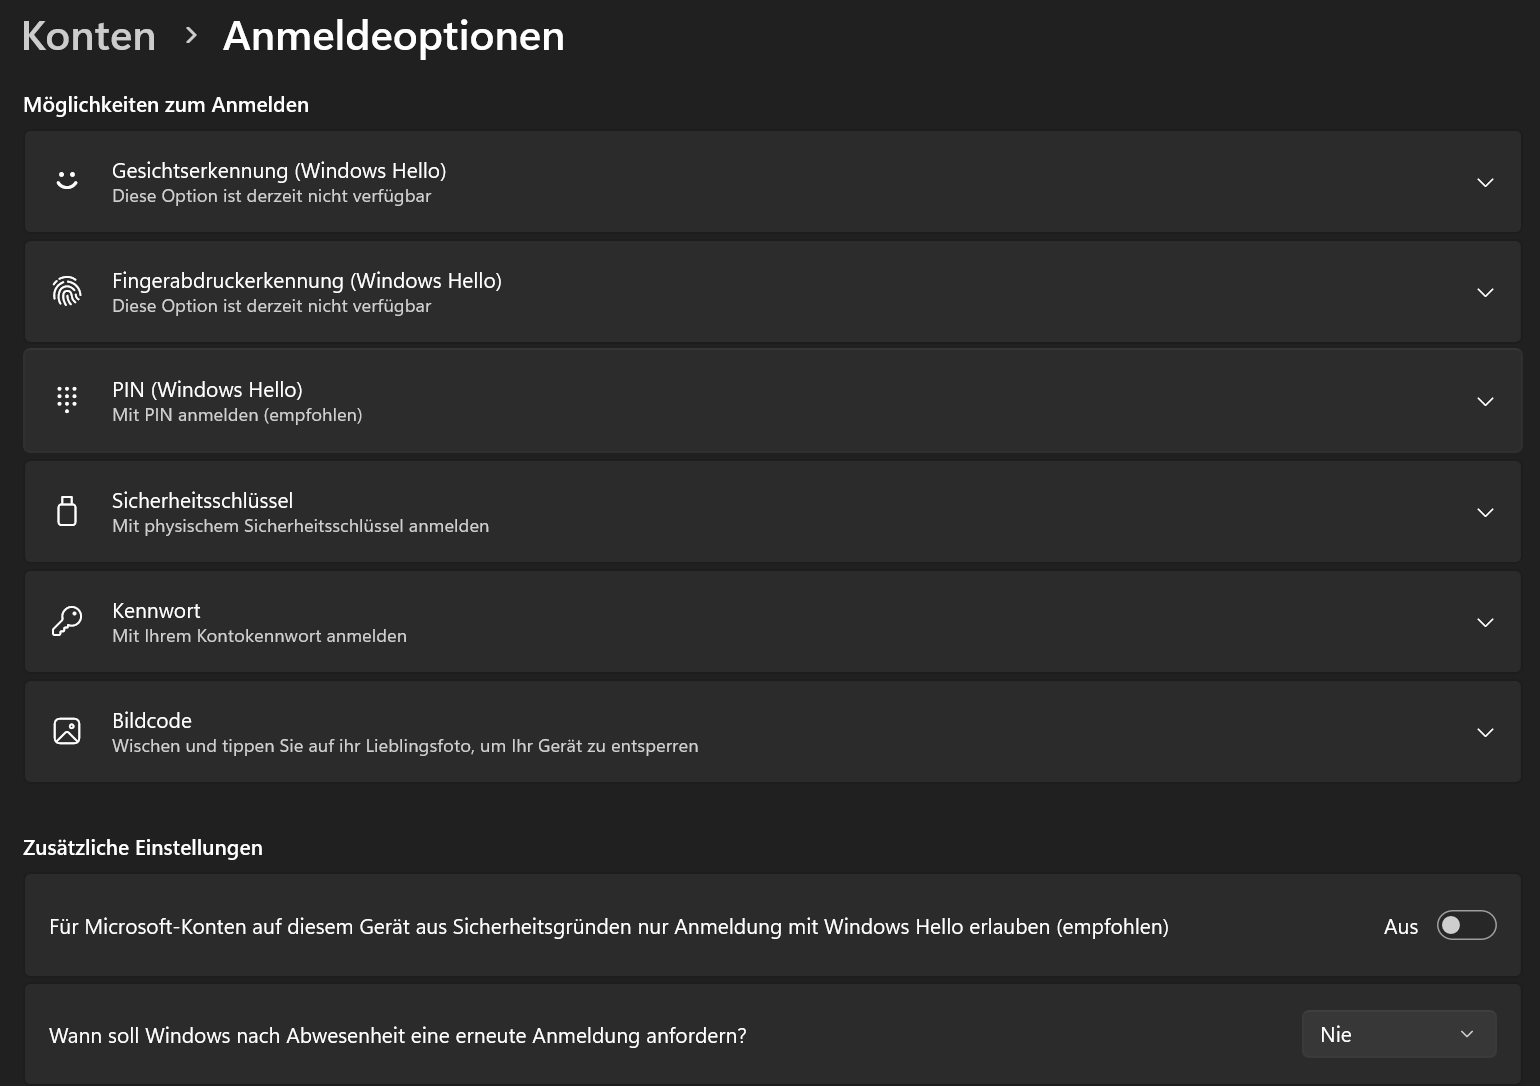
Task: Click the face recognition icon for Windows Hello
Action: click(x=66, y=181)
